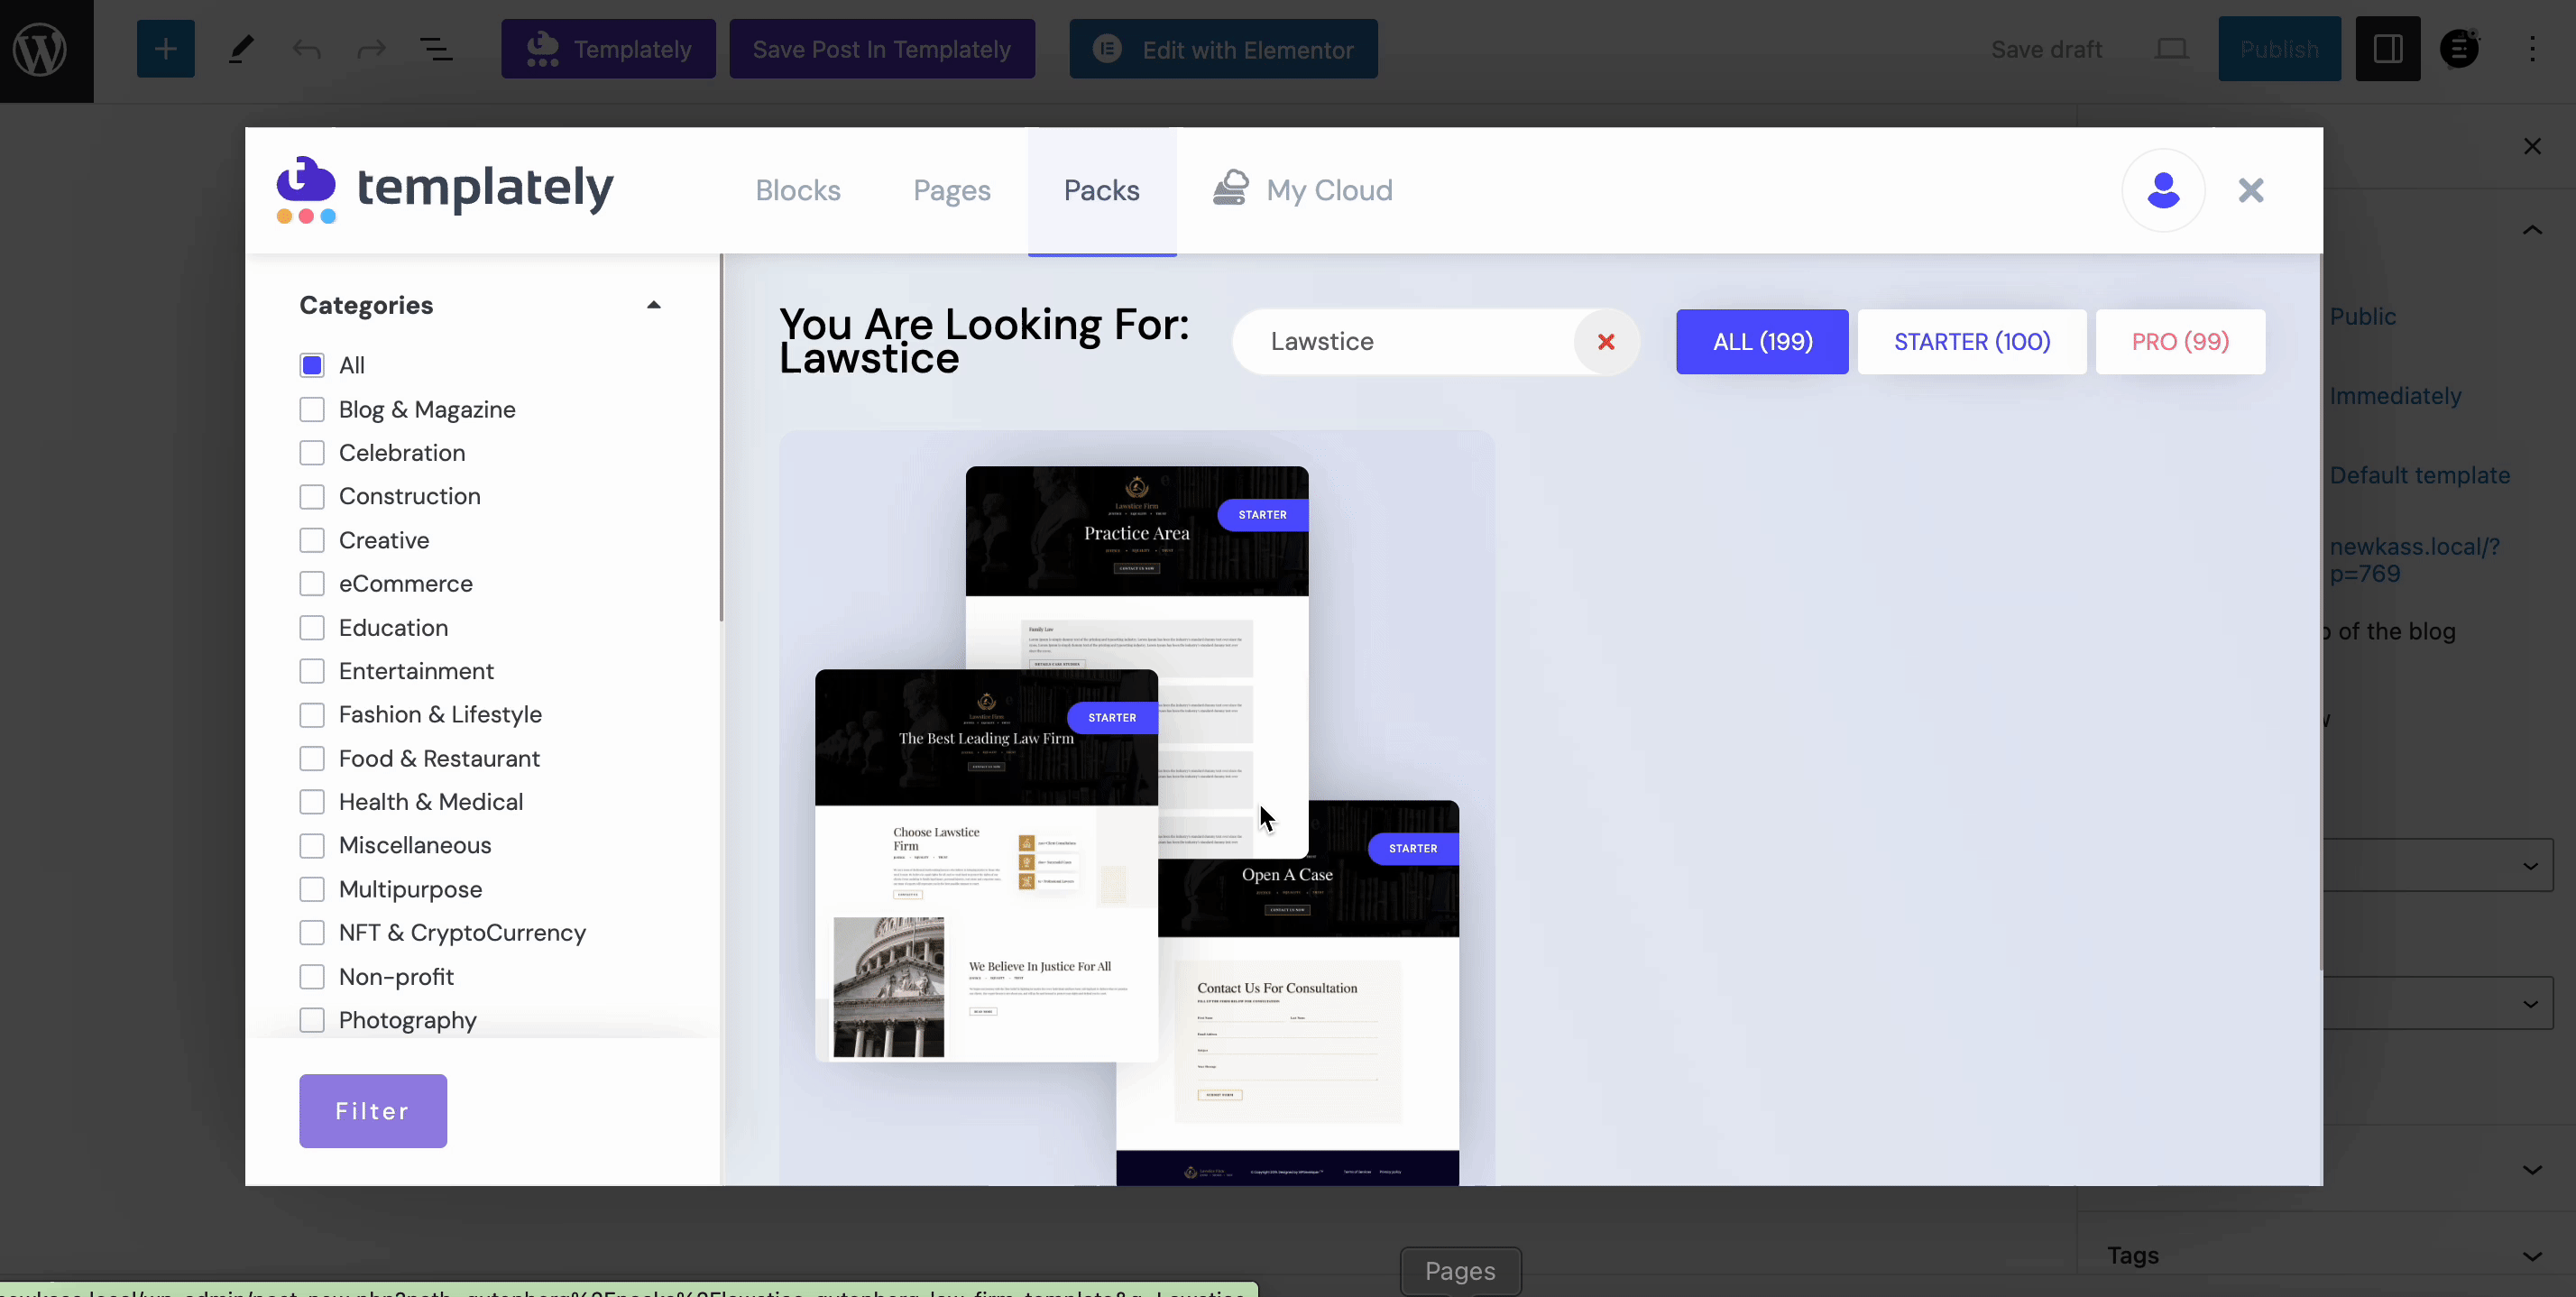Screen dimensions: 2576x1297
Task: Click the undo arrow icon in toolbar
Action: click(x=306, y=48)
